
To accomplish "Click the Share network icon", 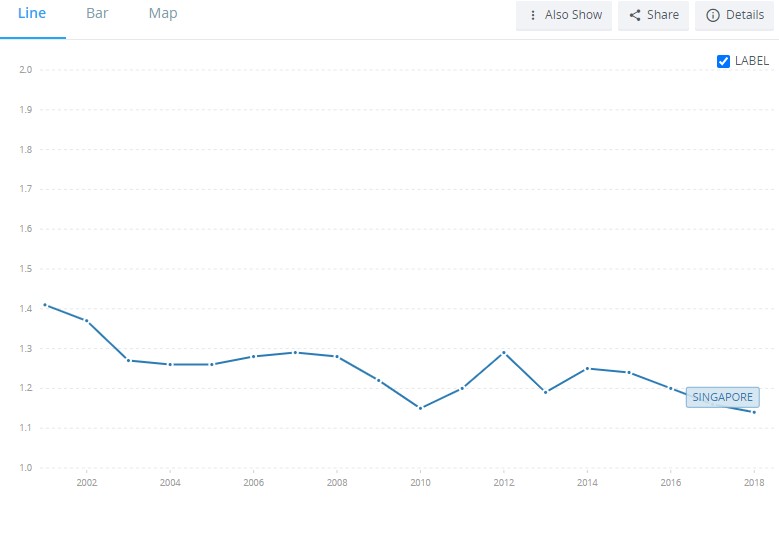I will (635, 15).
